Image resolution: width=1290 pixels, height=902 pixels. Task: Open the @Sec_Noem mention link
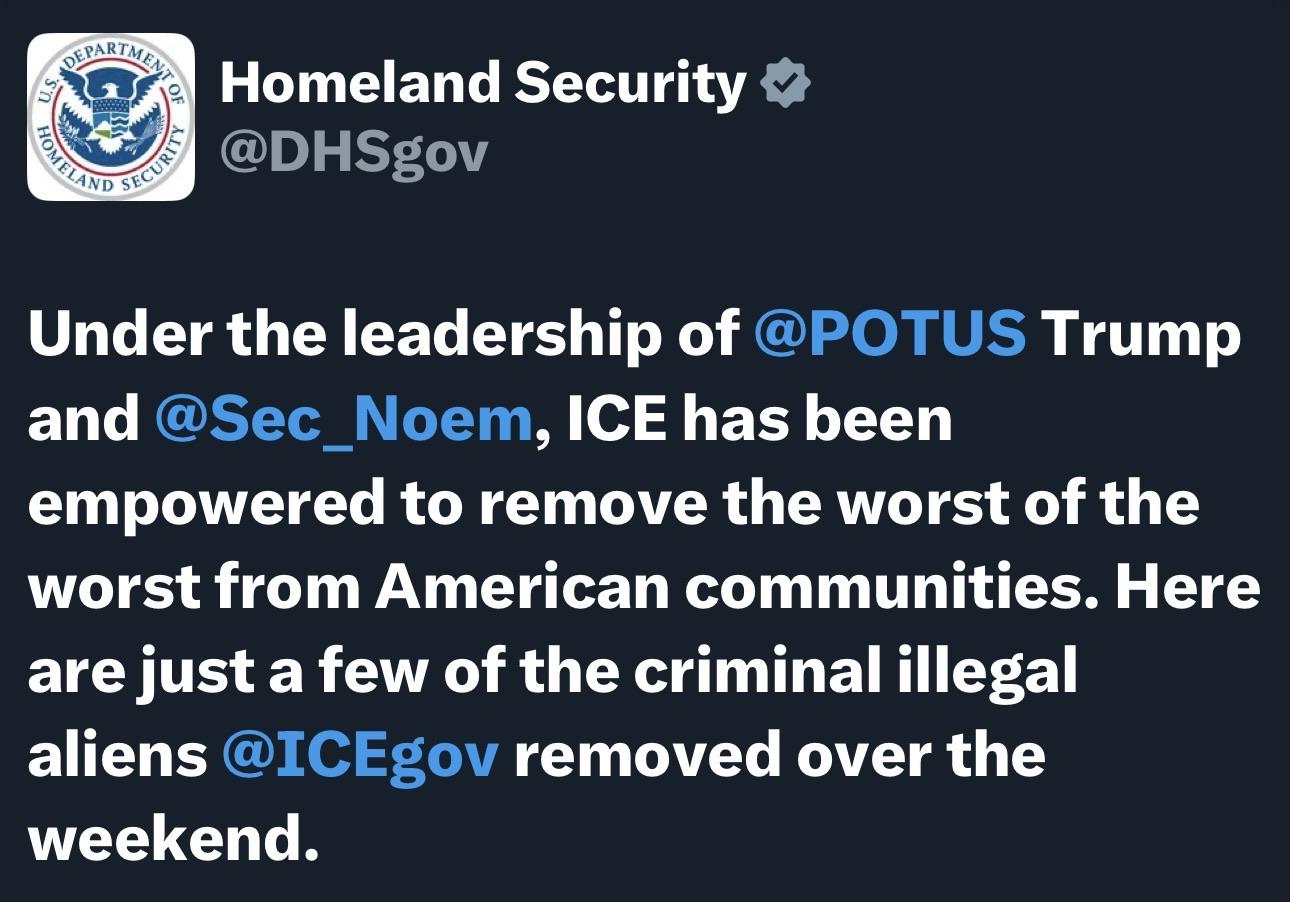tap(343, 421)
